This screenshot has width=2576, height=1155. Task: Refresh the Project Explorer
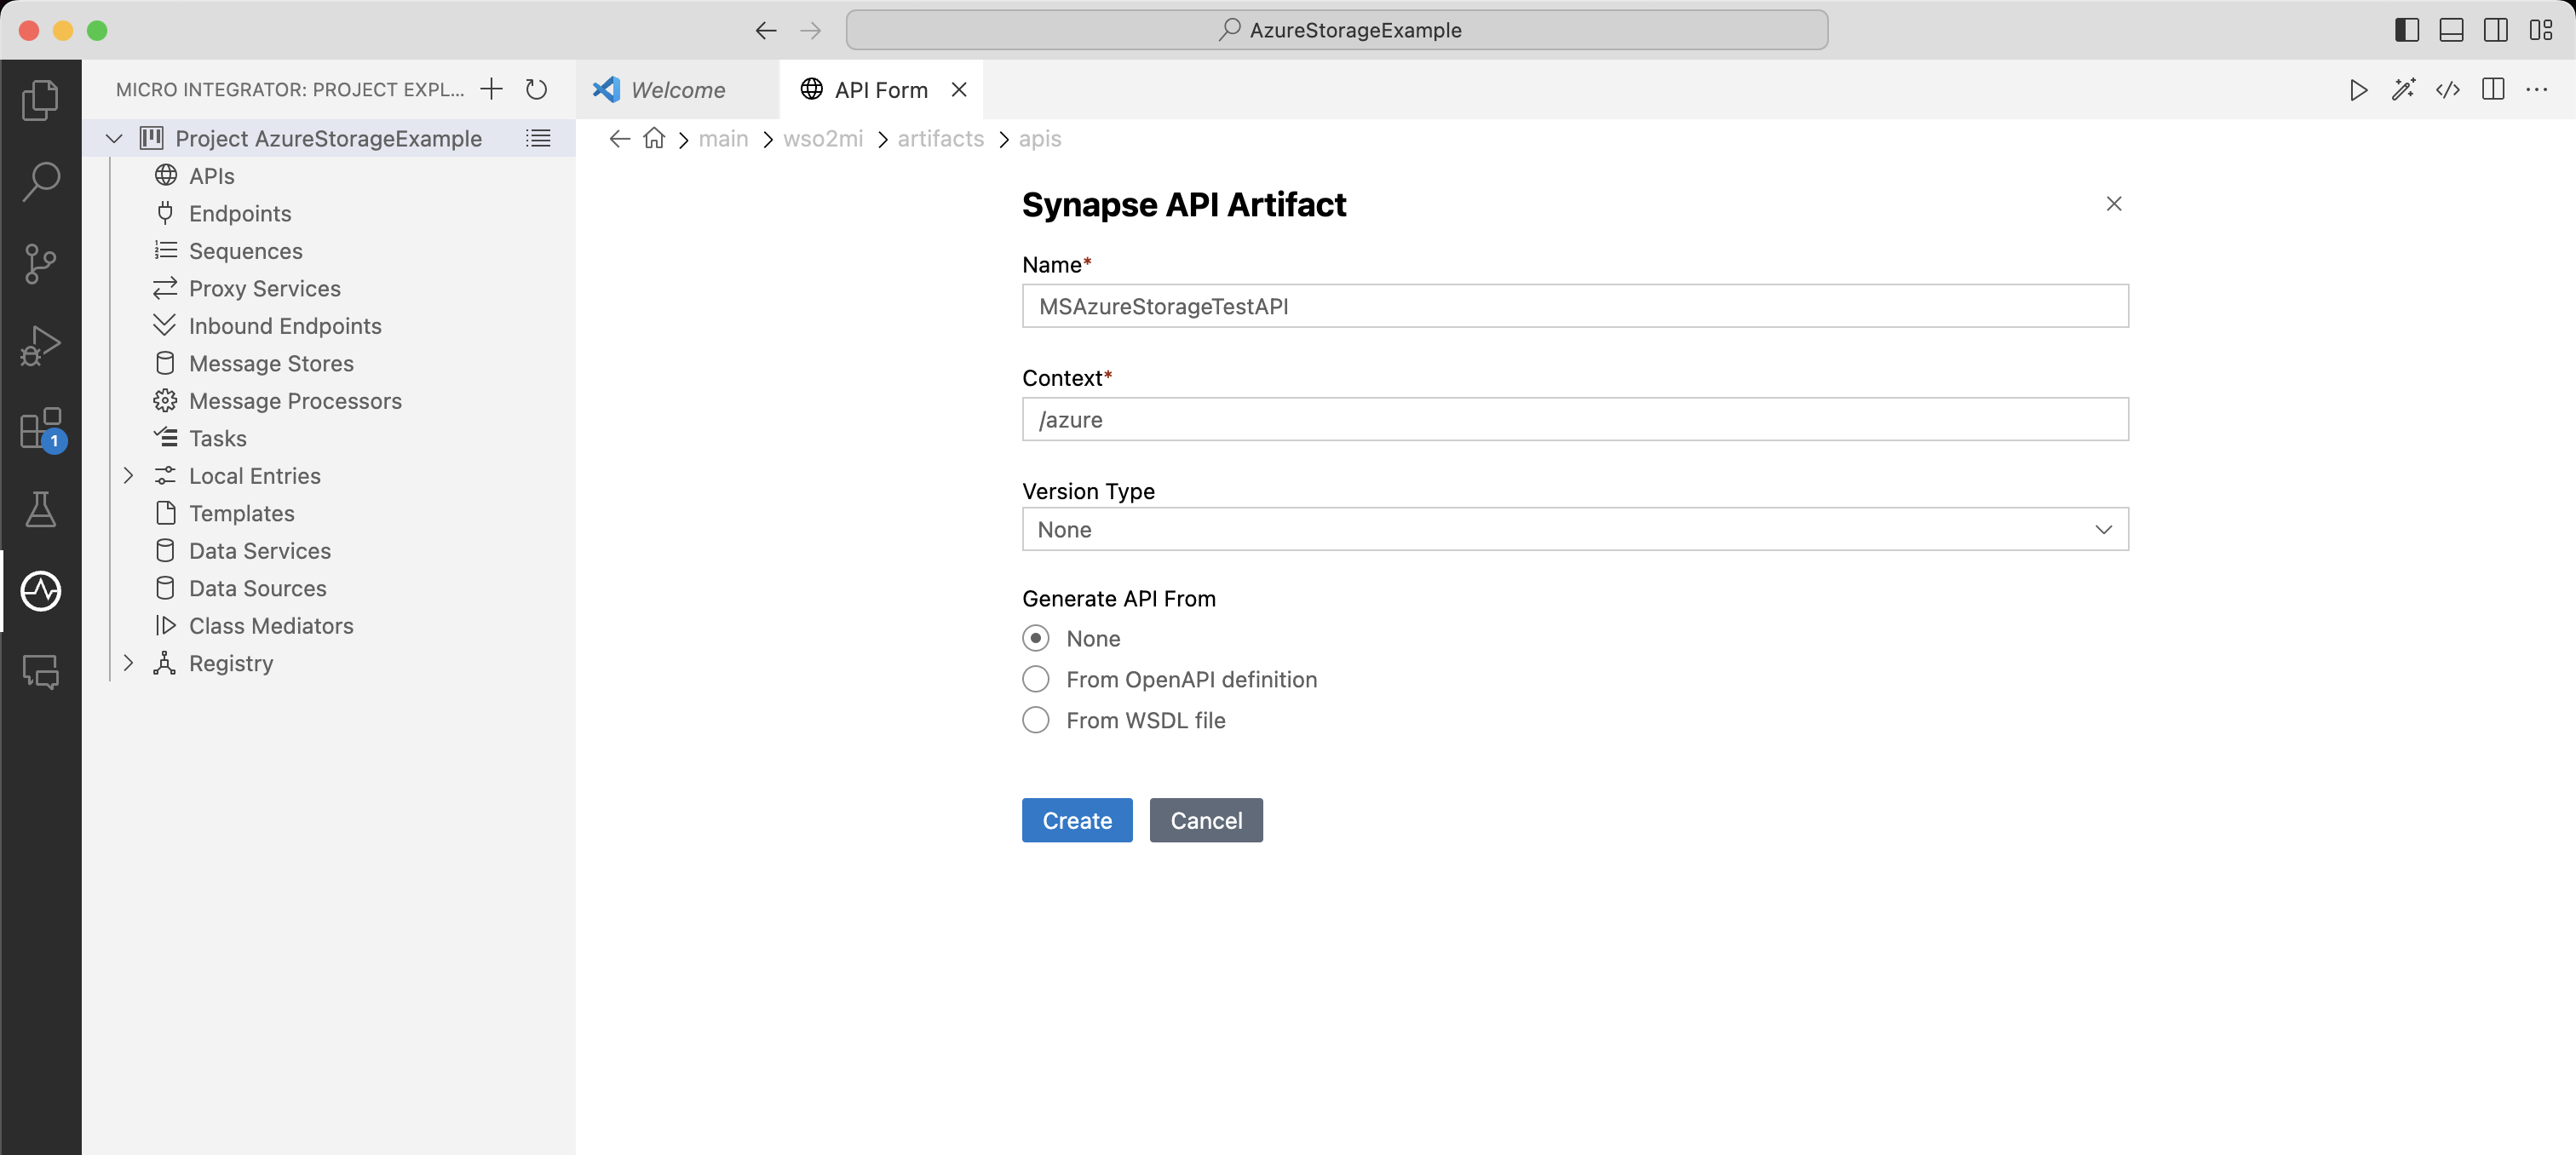[537, 89]
